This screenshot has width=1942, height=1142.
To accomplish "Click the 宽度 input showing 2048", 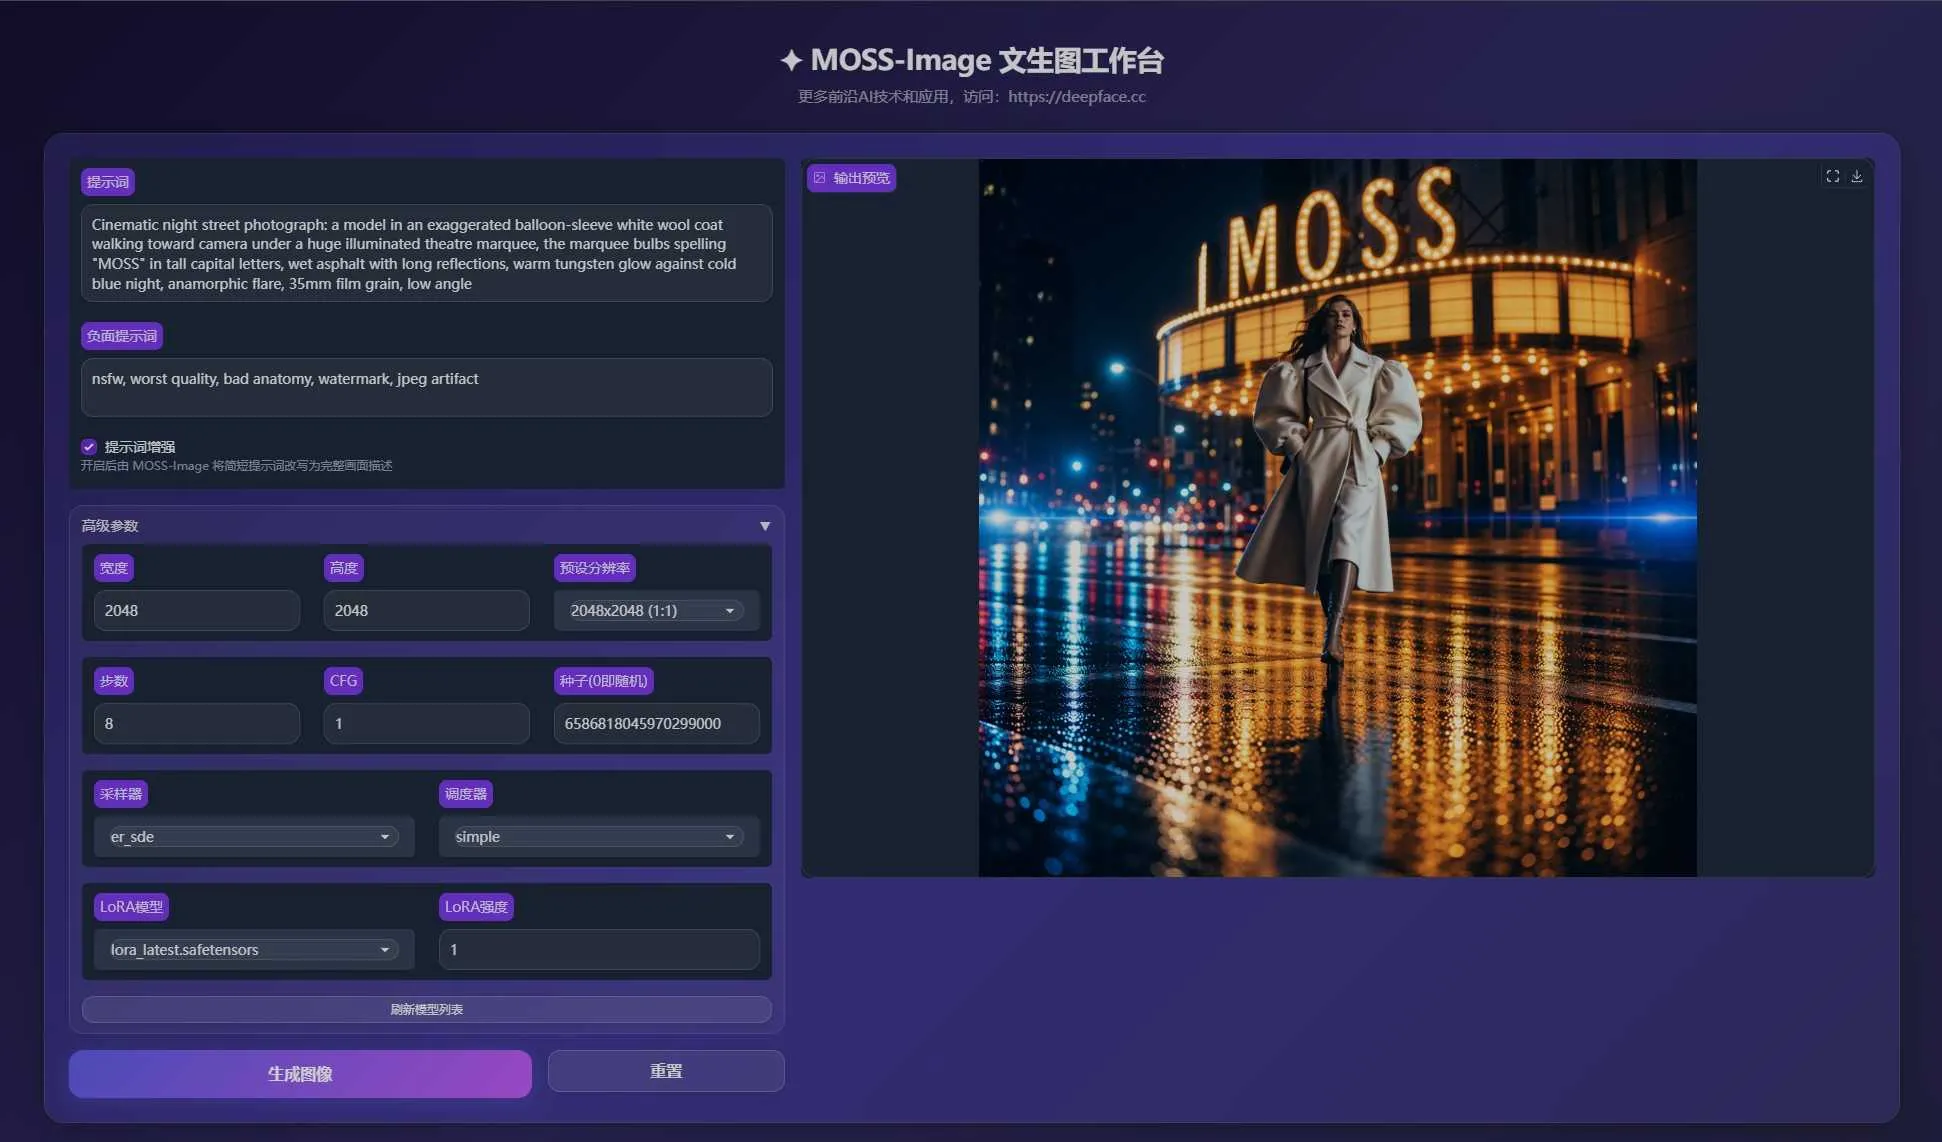I will pyautogui.click(x=197, y=610).
